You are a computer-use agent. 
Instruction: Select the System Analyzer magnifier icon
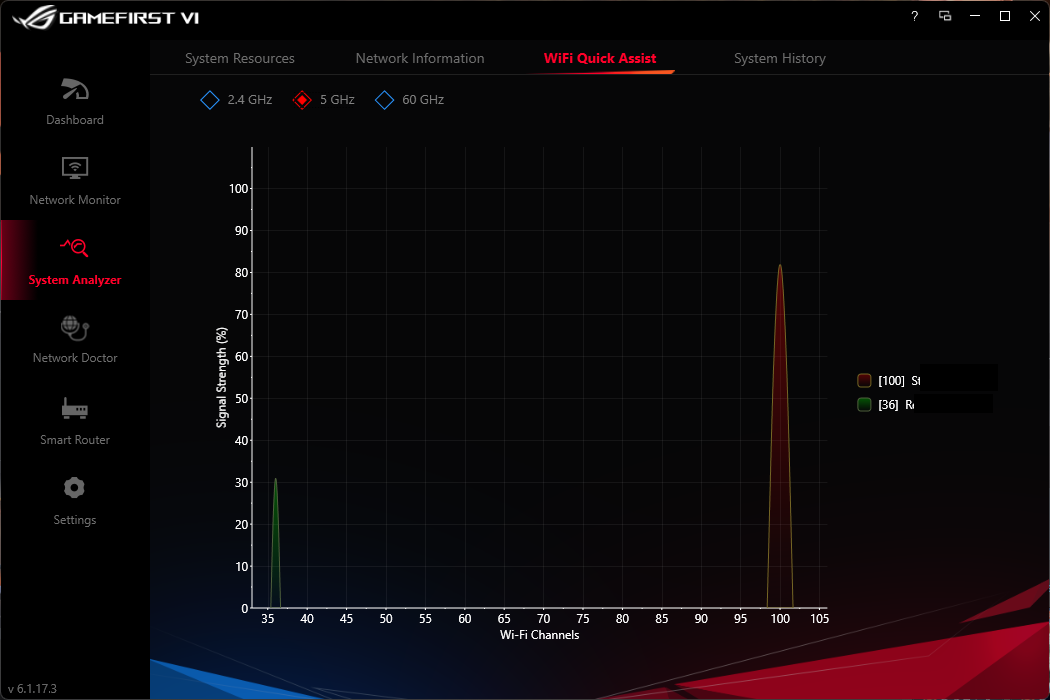coord(74,247)
